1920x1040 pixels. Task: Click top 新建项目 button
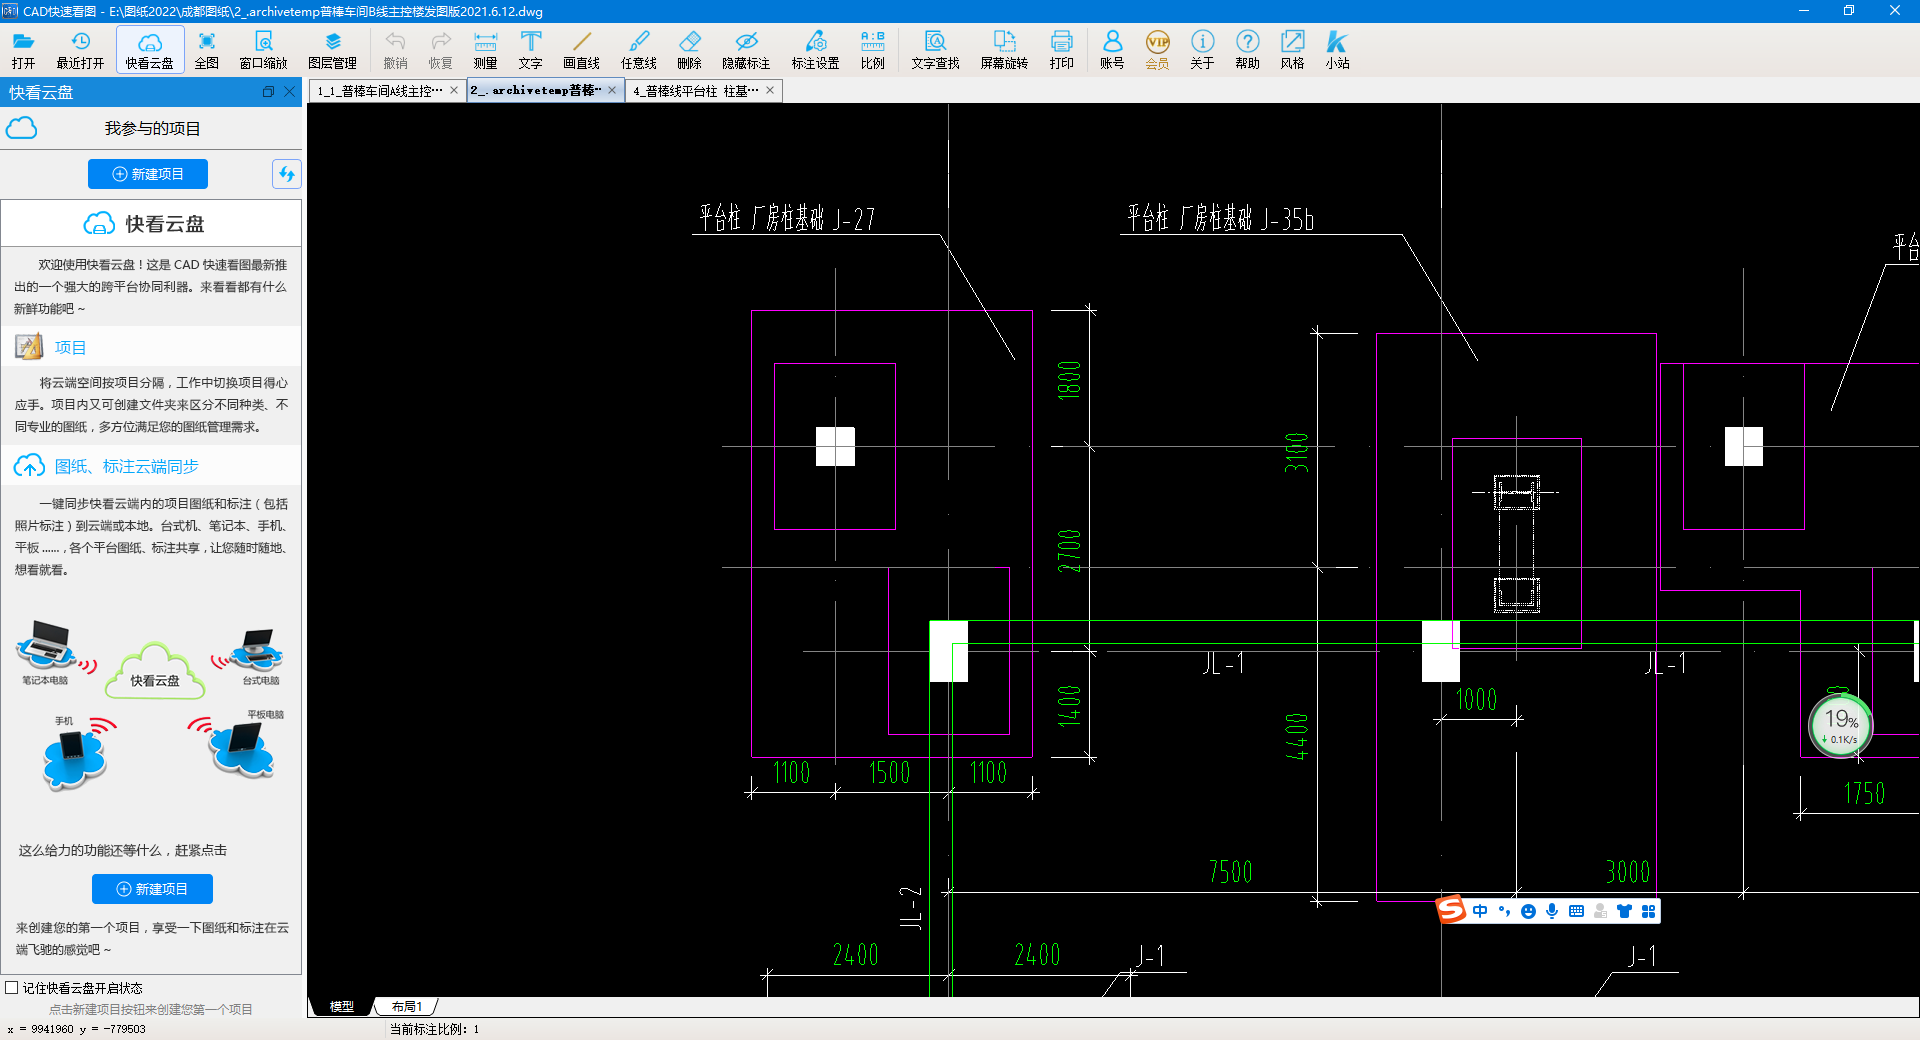point(148,174)
